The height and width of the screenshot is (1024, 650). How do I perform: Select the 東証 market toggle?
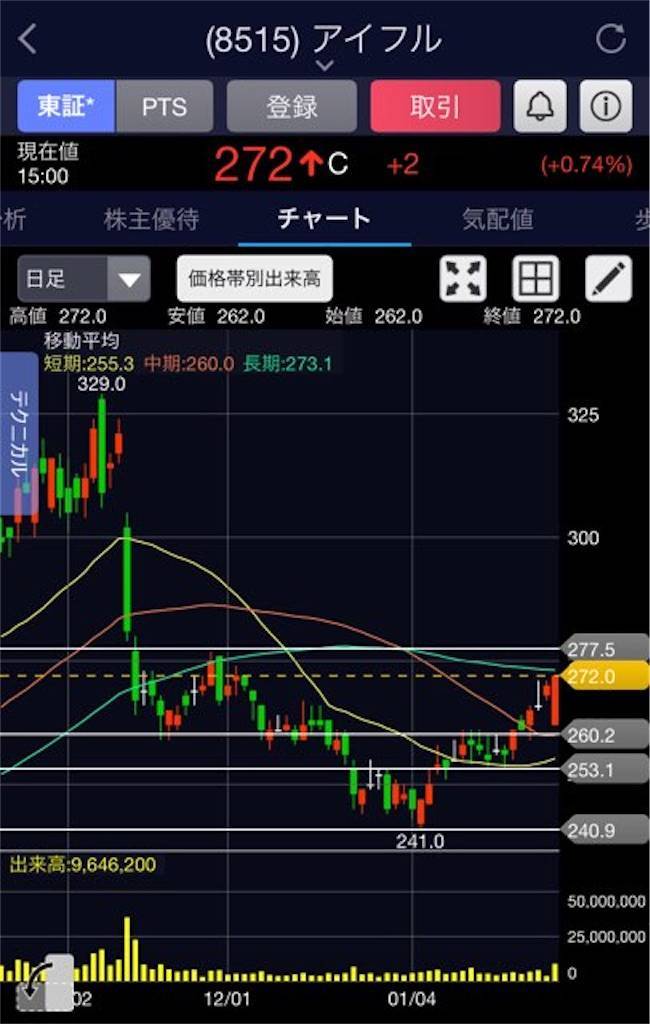tap(66, 106)
